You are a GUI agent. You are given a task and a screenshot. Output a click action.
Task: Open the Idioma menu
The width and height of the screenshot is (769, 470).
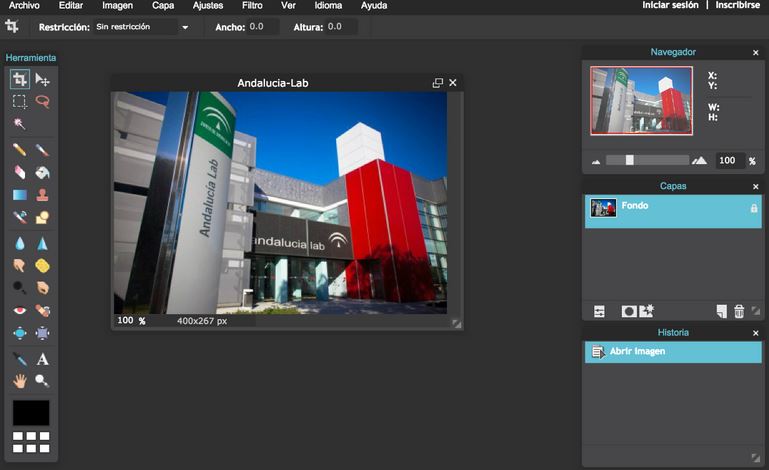click(x=328, y=5)
